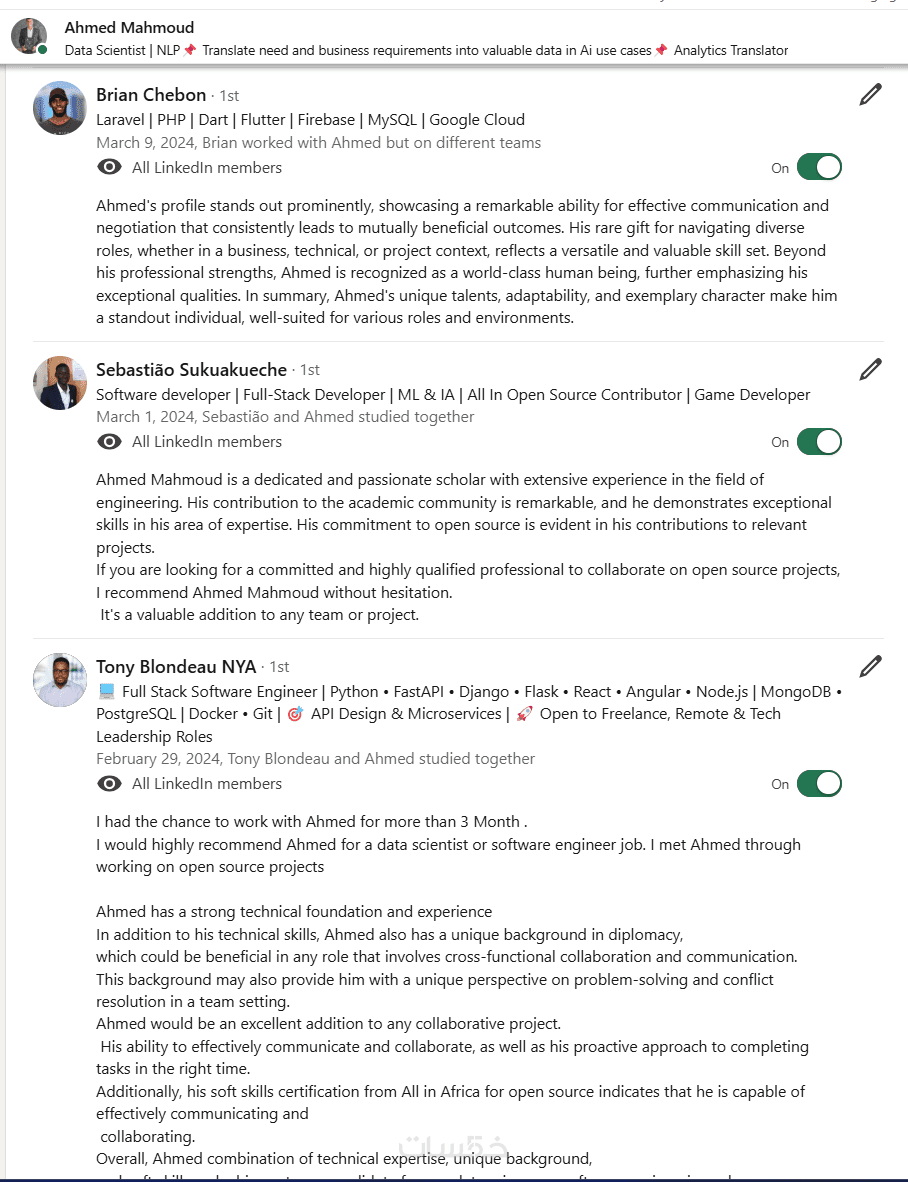Click Ahmed Mahmoud name in header
Screen dimensions: 908x1182
pos(129,27)
